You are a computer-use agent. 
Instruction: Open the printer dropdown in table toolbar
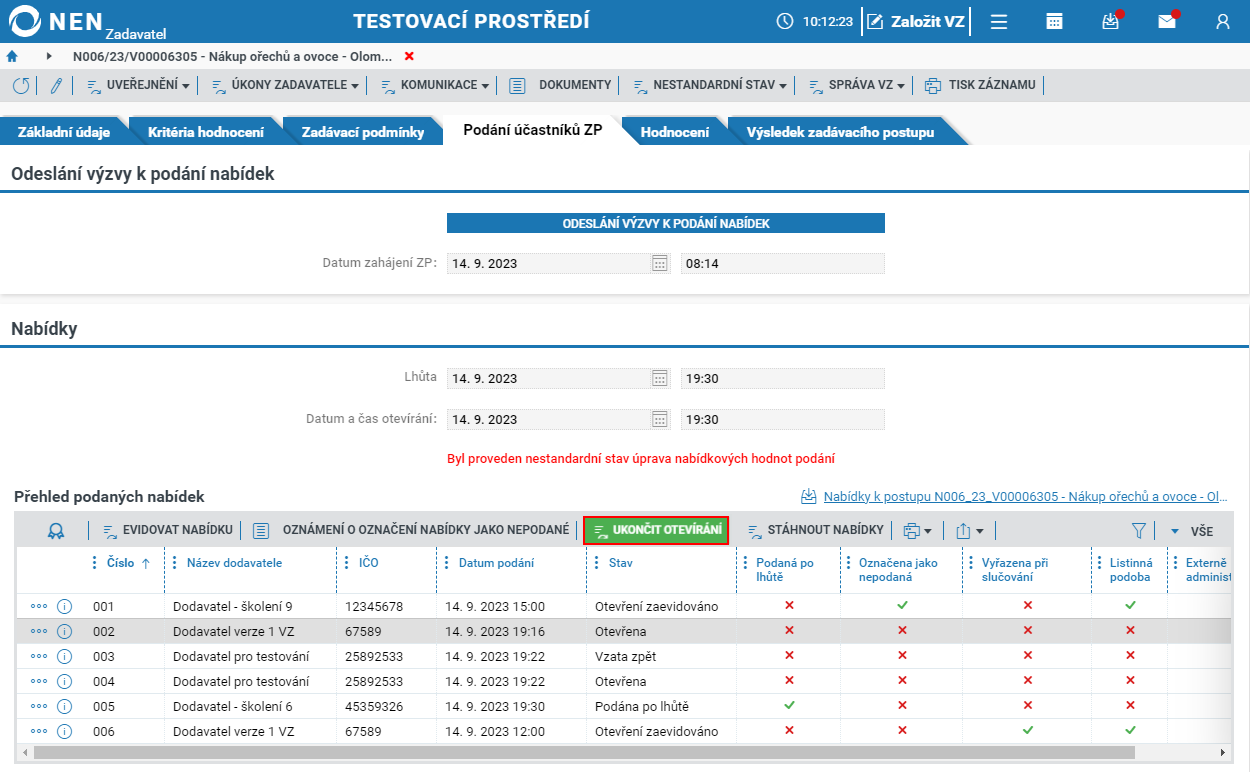click(x=916, y=530)
